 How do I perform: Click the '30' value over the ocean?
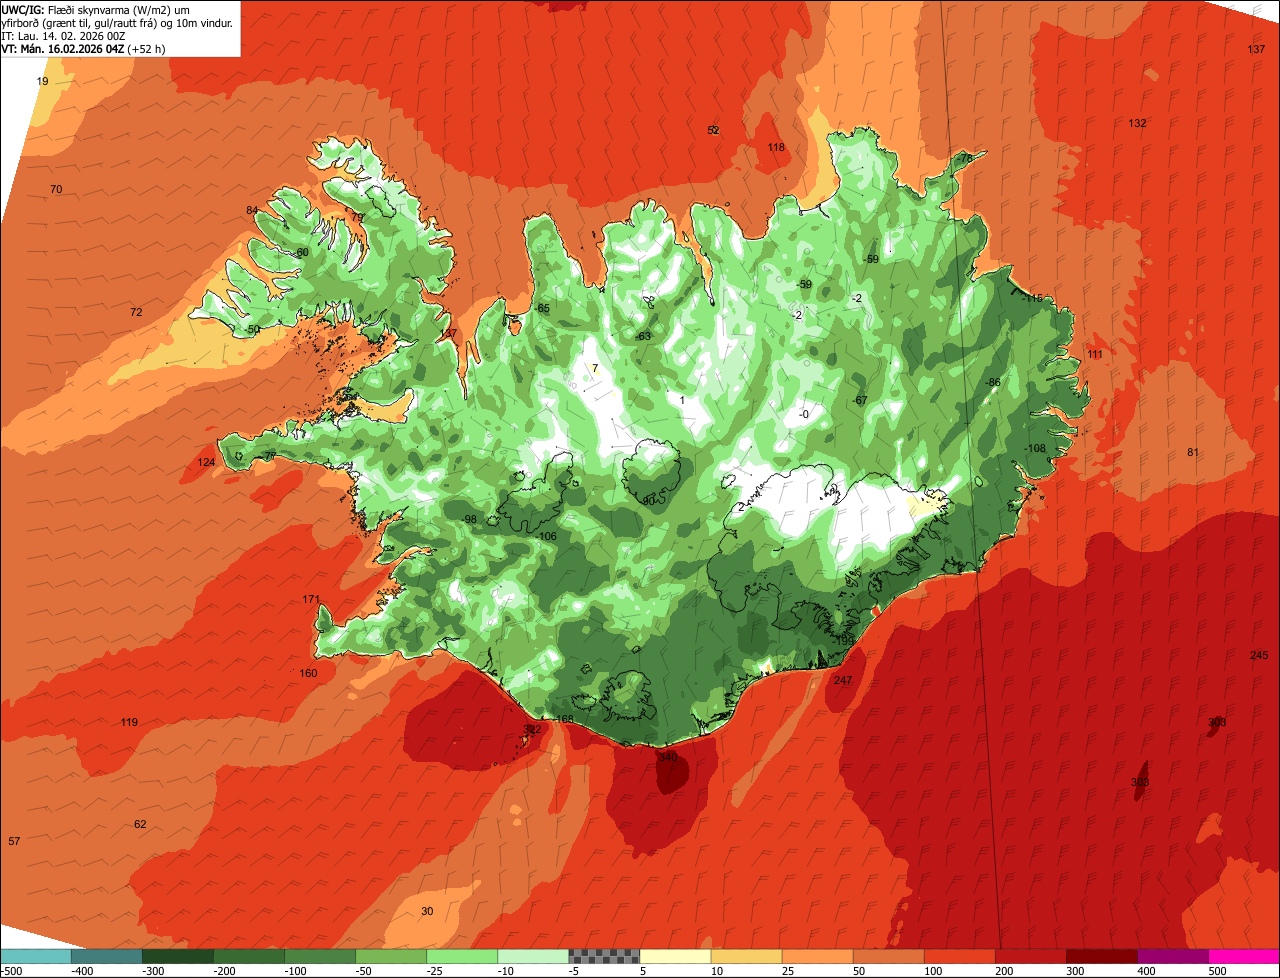[x=427, y=911]
